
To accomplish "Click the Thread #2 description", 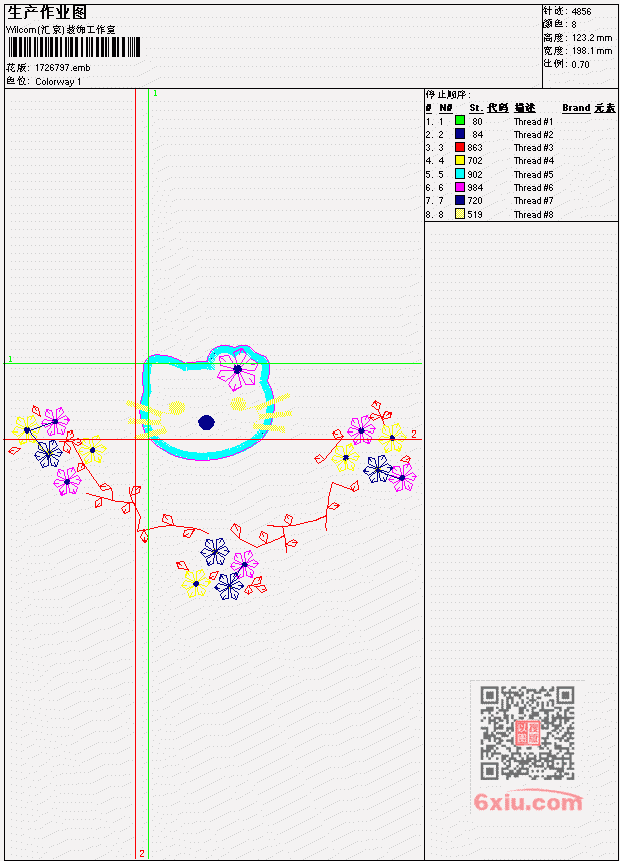I will point(533,135).
